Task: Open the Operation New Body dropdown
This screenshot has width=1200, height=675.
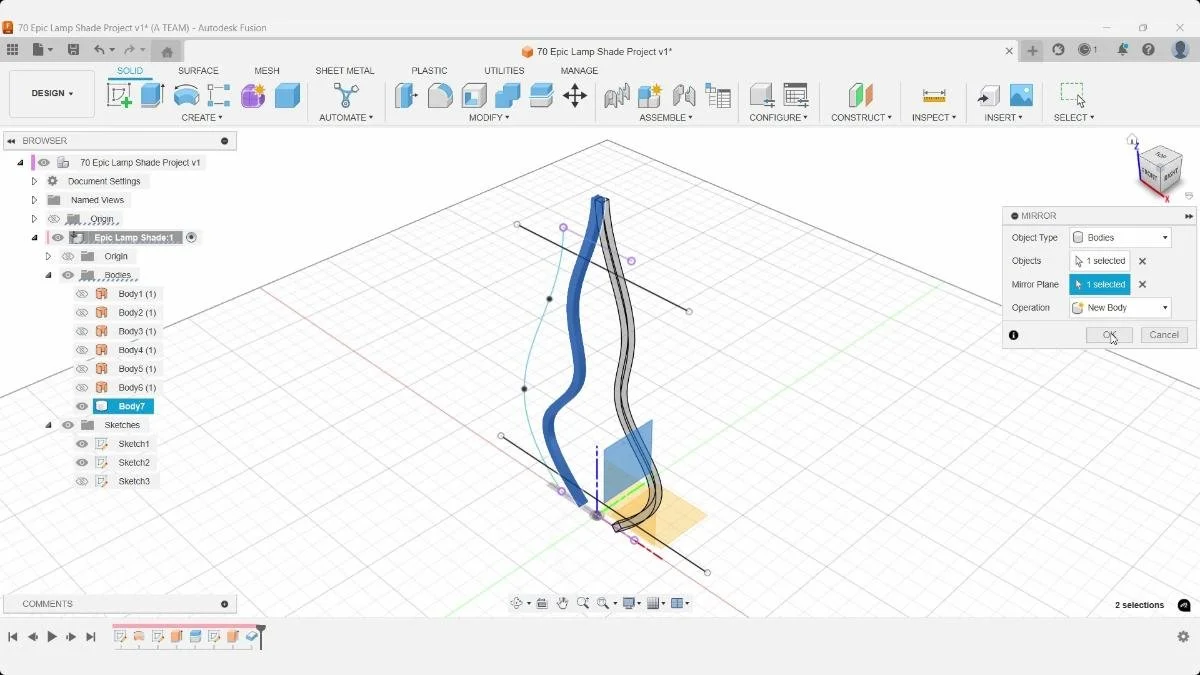Action: tap(1120, 308)
